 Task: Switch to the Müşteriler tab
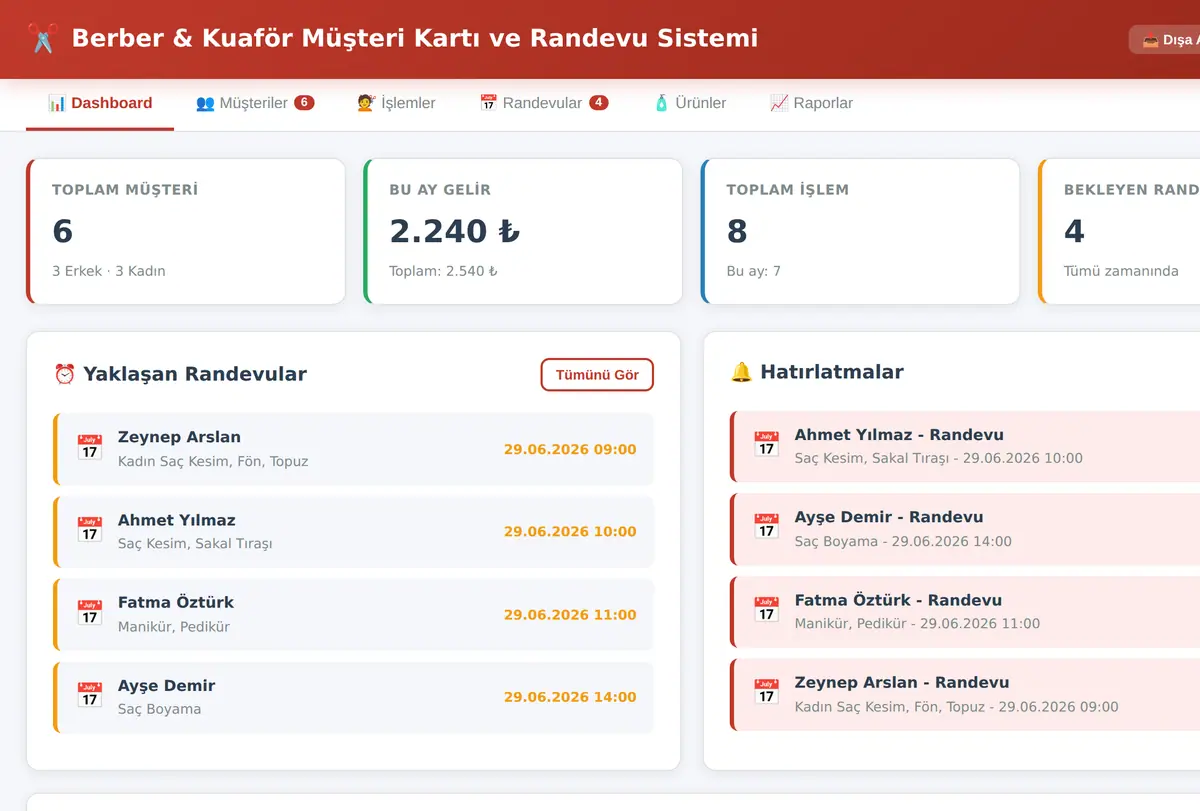tap(255, 103)
